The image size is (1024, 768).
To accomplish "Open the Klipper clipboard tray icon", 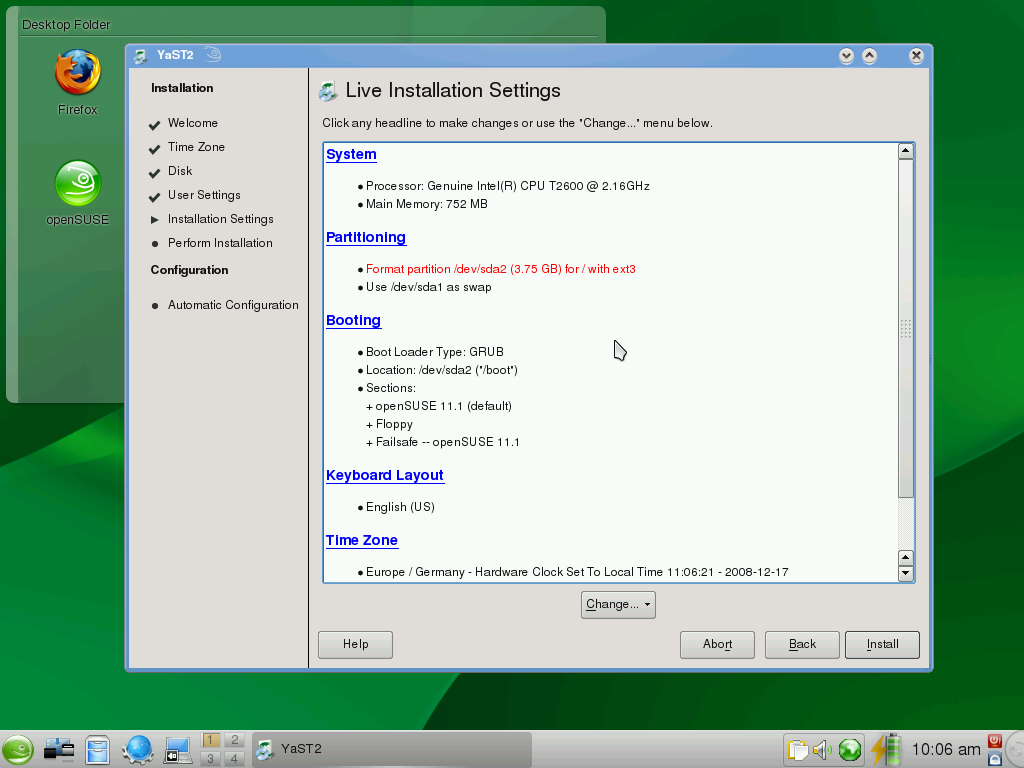I will (797, 750).
